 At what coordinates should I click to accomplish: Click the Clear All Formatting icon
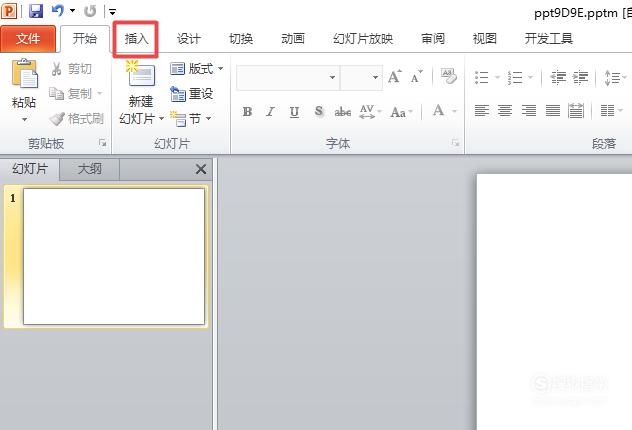[x=449, y=76]
